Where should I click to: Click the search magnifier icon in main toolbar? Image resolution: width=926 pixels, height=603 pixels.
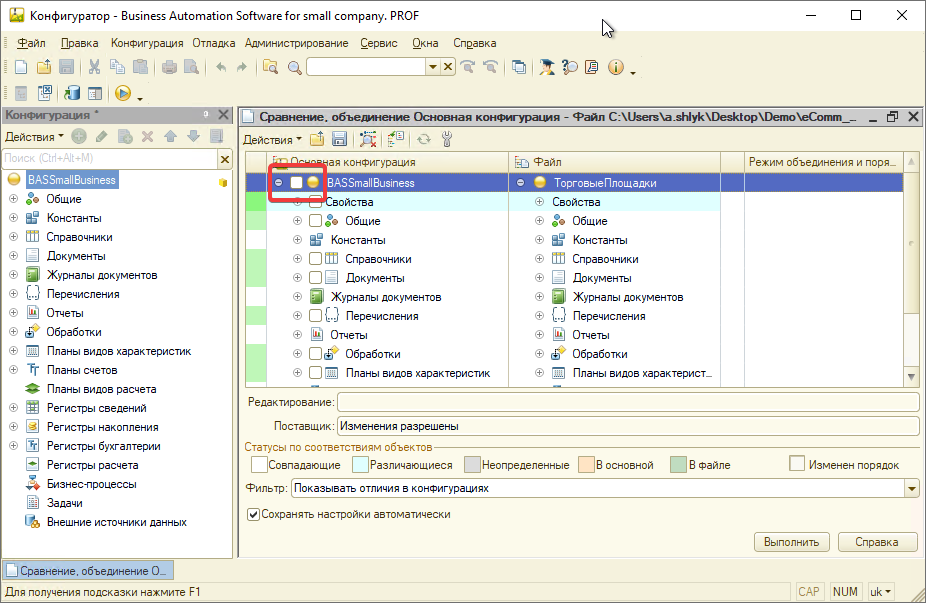pyautogui.click(x=294, y=67)
